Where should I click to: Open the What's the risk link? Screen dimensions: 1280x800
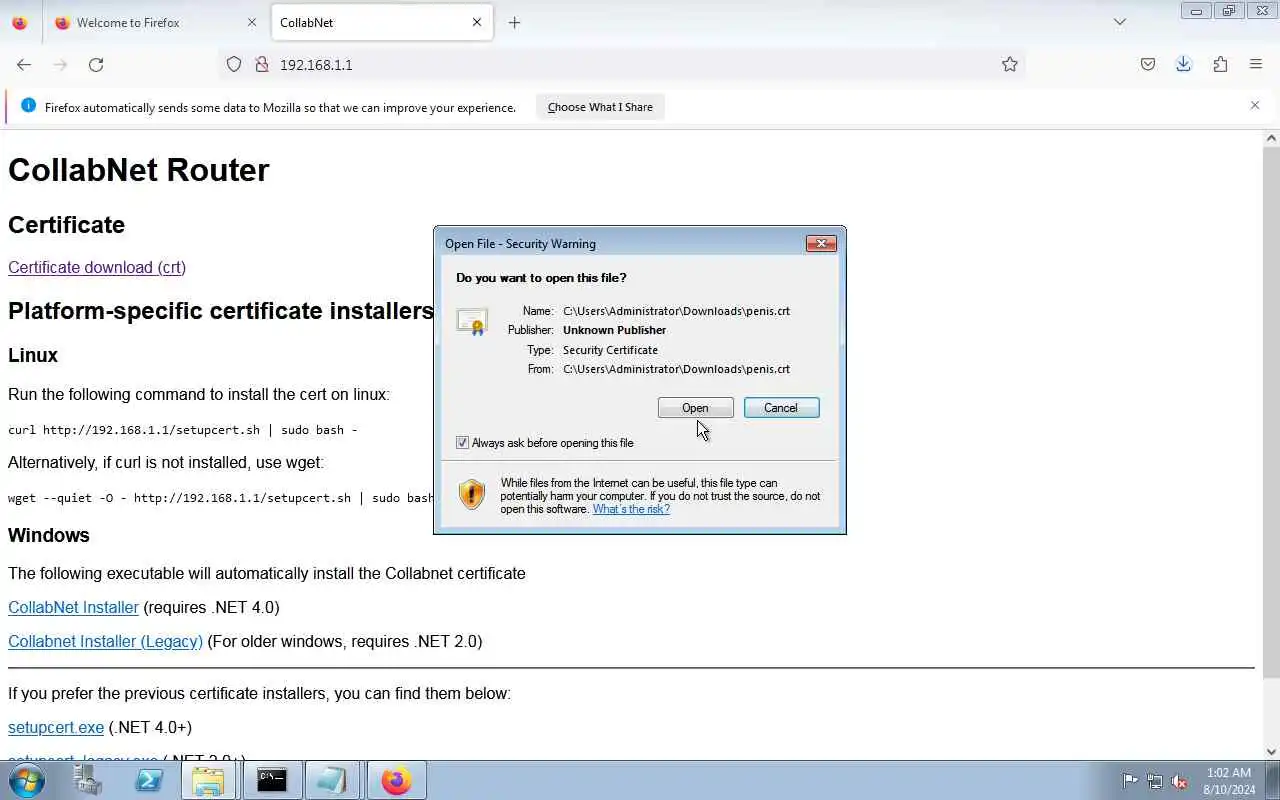pos(631,509)
